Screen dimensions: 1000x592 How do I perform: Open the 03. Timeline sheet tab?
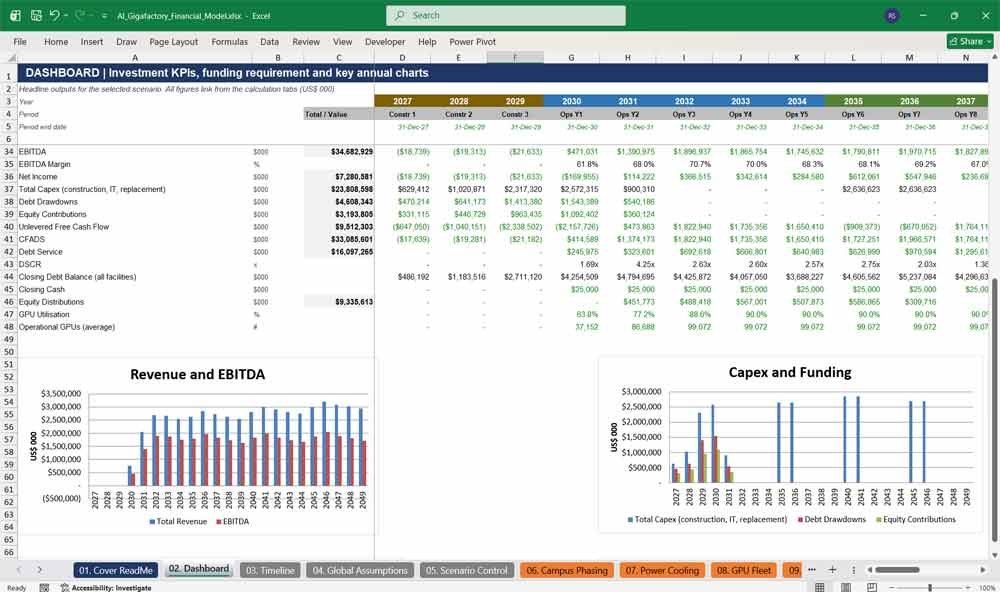click(270, 570)
